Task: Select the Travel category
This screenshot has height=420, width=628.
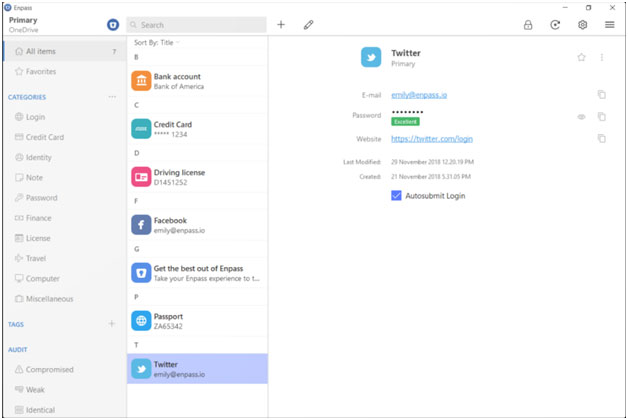Action: [x=64, y=258]
